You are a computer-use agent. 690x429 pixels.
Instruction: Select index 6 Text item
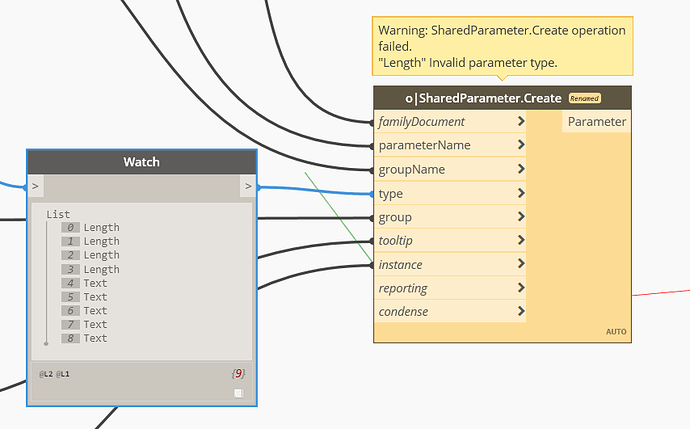click(x=84, y=311)
